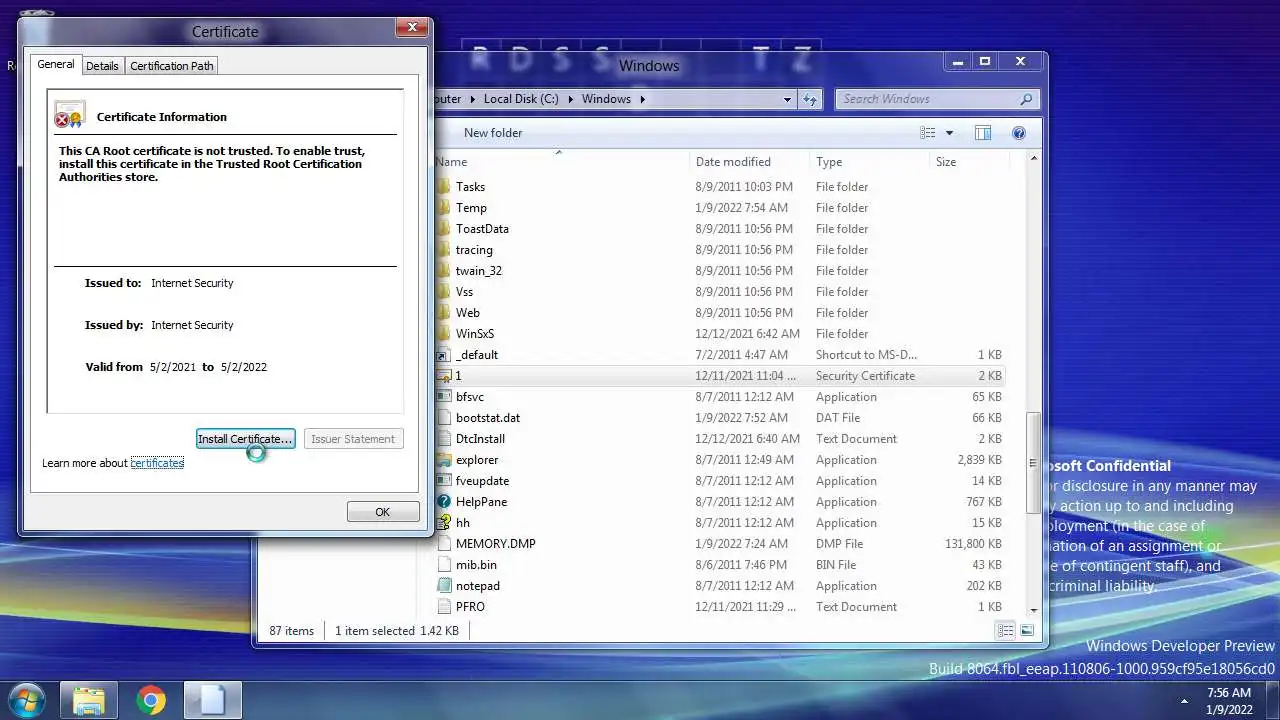Click OK in the Certificate dialog
The height and width of the screenshot is (720, 1280).
(x=382, y=512)
